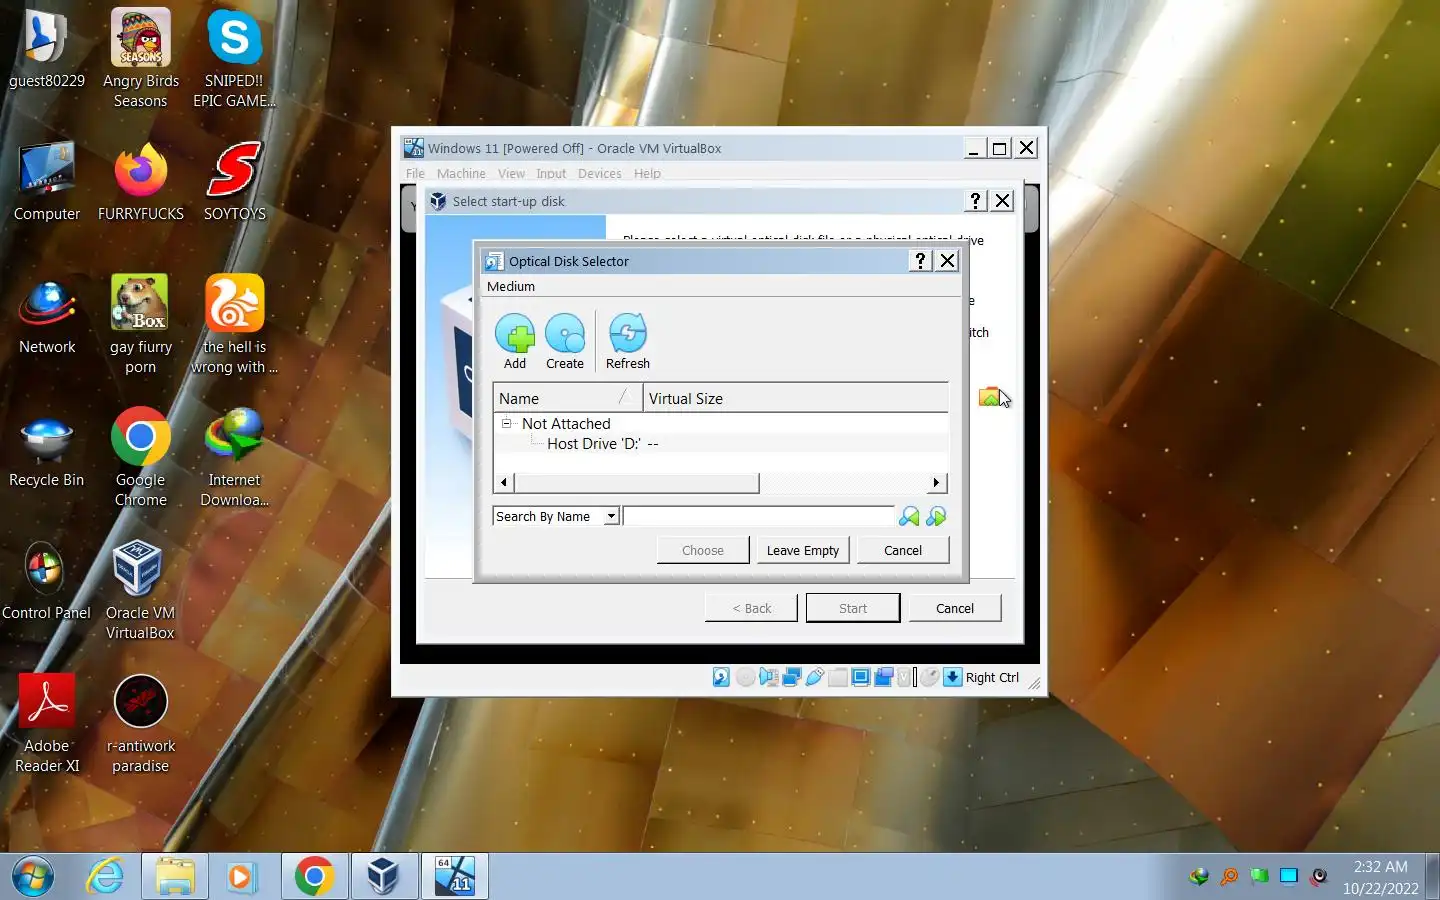
Task: Click keyboard capture arrow icon by Right Ctrl
Action: 953,677
